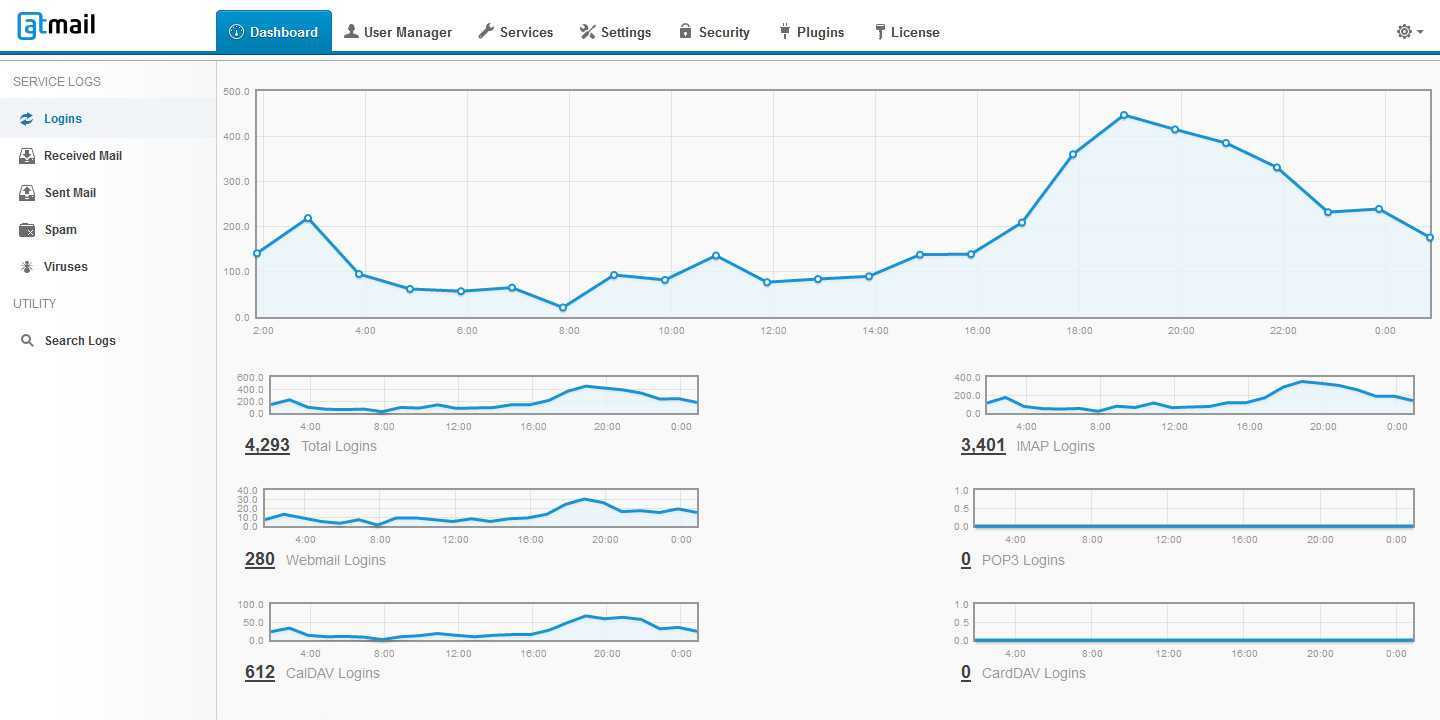Click the peak data point on main chart
This screenshot has height=720, width=1440.
click(1124, 116)
